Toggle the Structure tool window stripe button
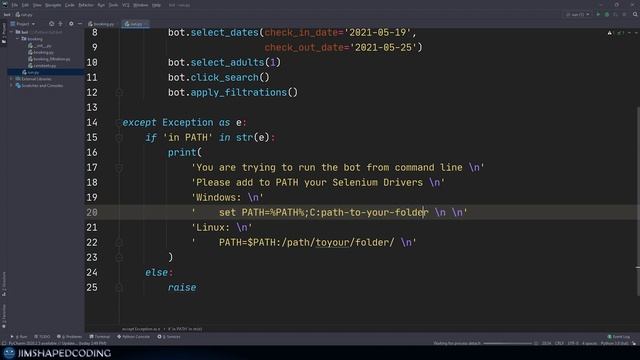This screenshot has height=360, width=640. click(4, 284)
